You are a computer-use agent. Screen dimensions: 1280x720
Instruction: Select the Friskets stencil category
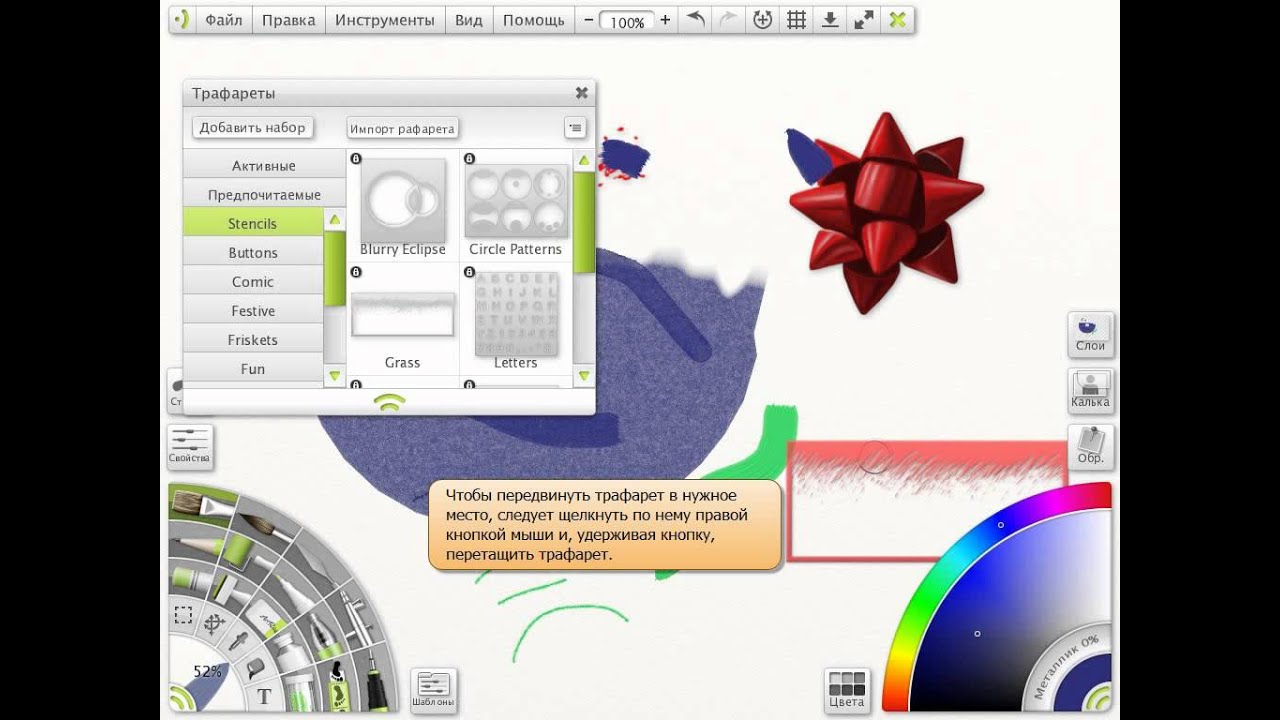click(x=252, y=339)
